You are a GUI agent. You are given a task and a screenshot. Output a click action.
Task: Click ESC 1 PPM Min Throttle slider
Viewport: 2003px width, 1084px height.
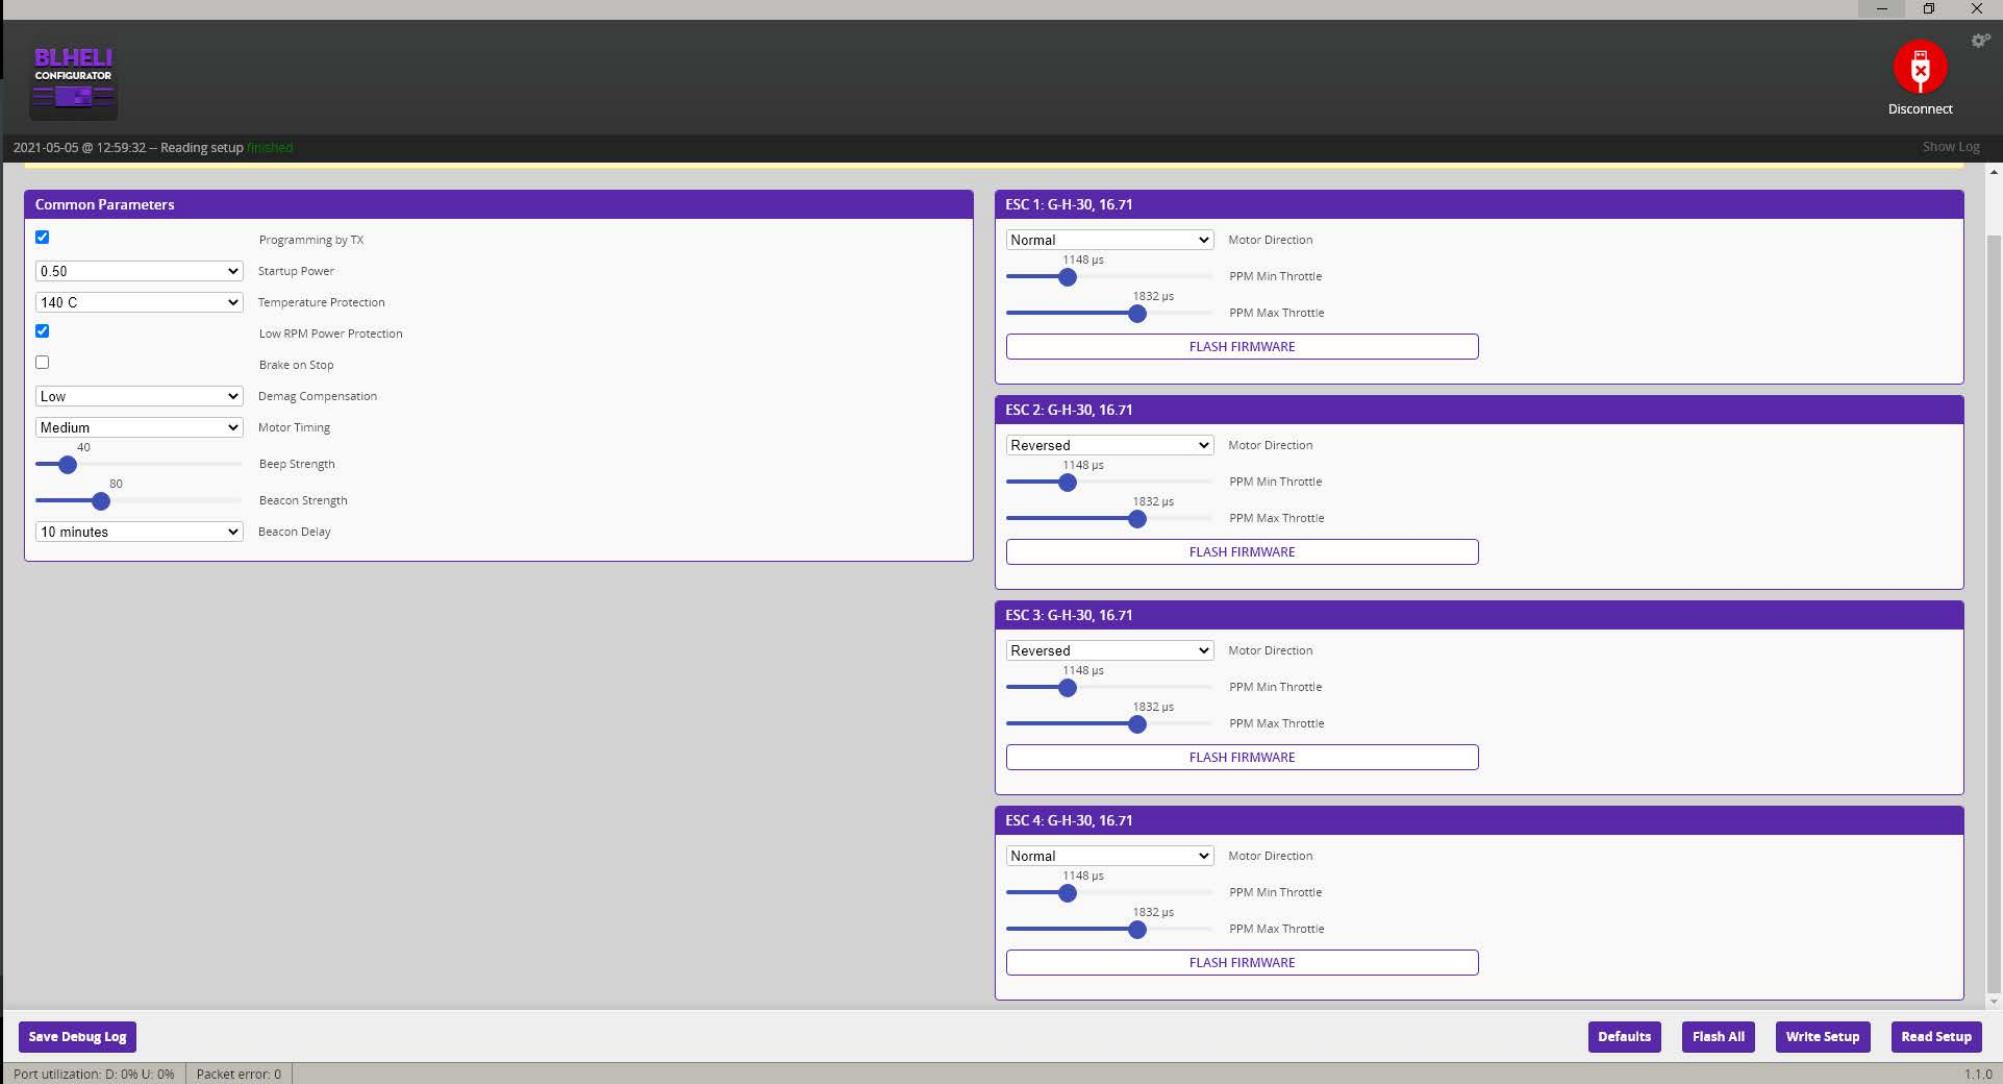1109,277
